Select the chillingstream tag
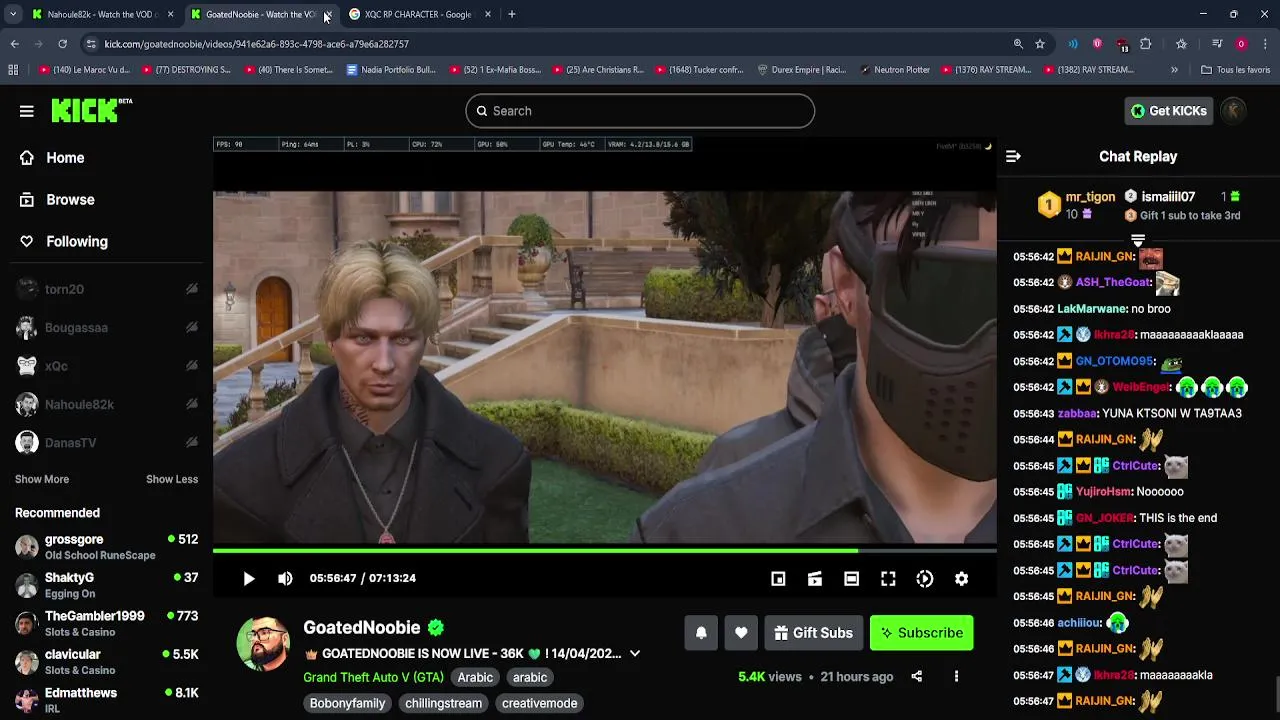 point(443,703)
